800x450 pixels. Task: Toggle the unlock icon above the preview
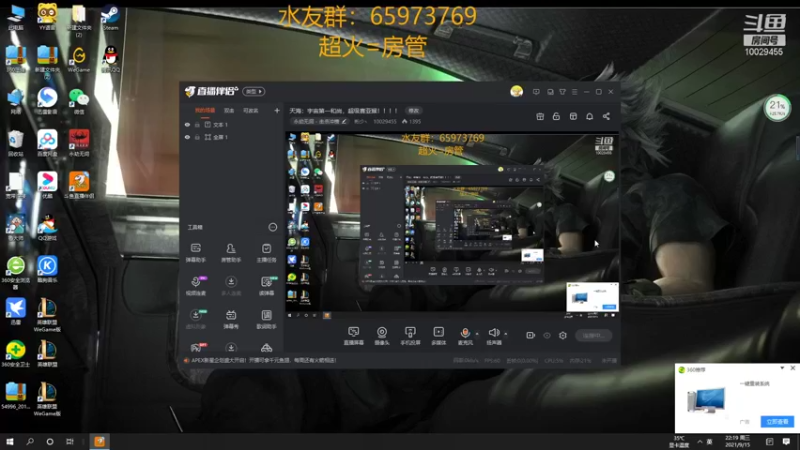coord(556,116)
